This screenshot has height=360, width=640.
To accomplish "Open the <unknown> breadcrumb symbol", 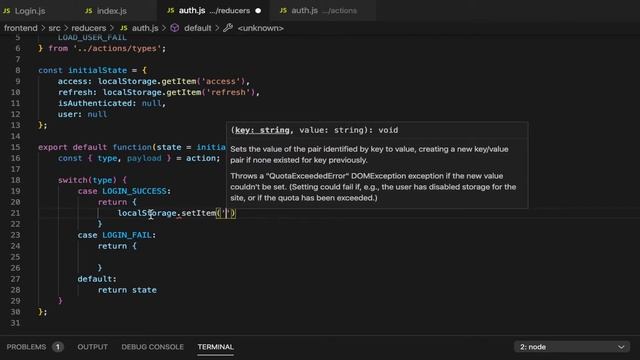I will click(x=260, y=28).
